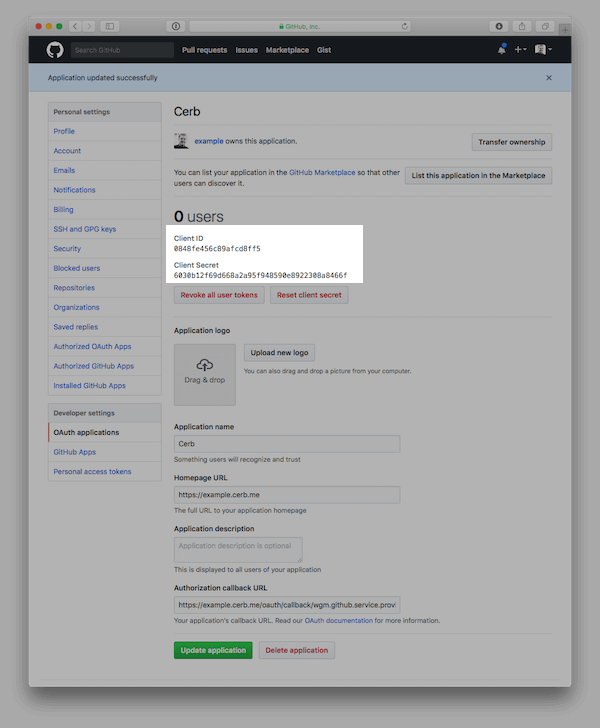Open Authorized OAuth Apps
Viewport: 600px width, 728px height.
[105, 346]
